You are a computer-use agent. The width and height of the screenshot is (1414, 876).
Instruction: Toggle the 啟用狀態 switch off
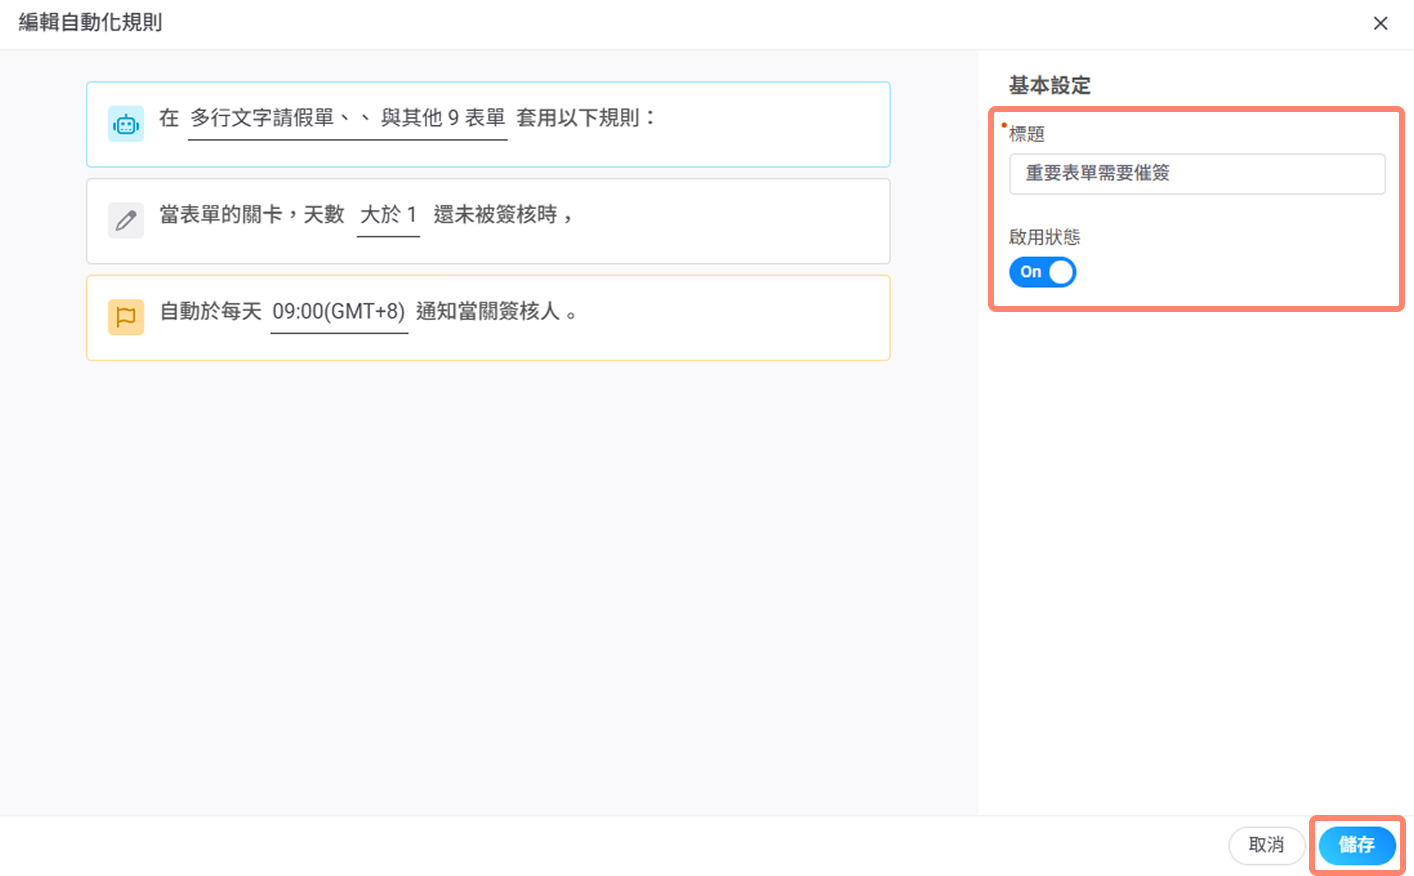1042,272
